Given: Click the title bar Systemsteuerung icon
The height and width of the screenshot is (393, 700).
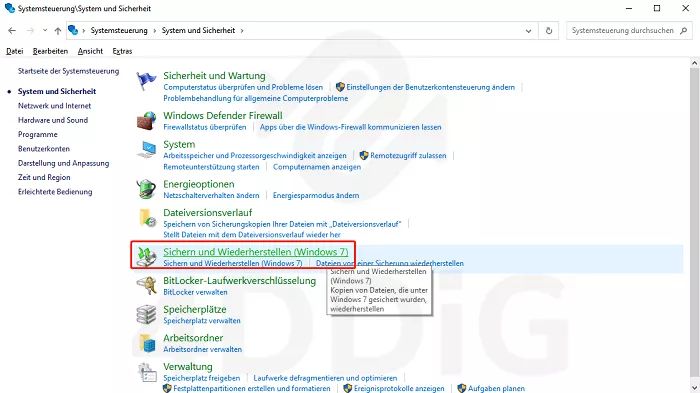Looking at the screenshot, I should (x=10, y=8).
